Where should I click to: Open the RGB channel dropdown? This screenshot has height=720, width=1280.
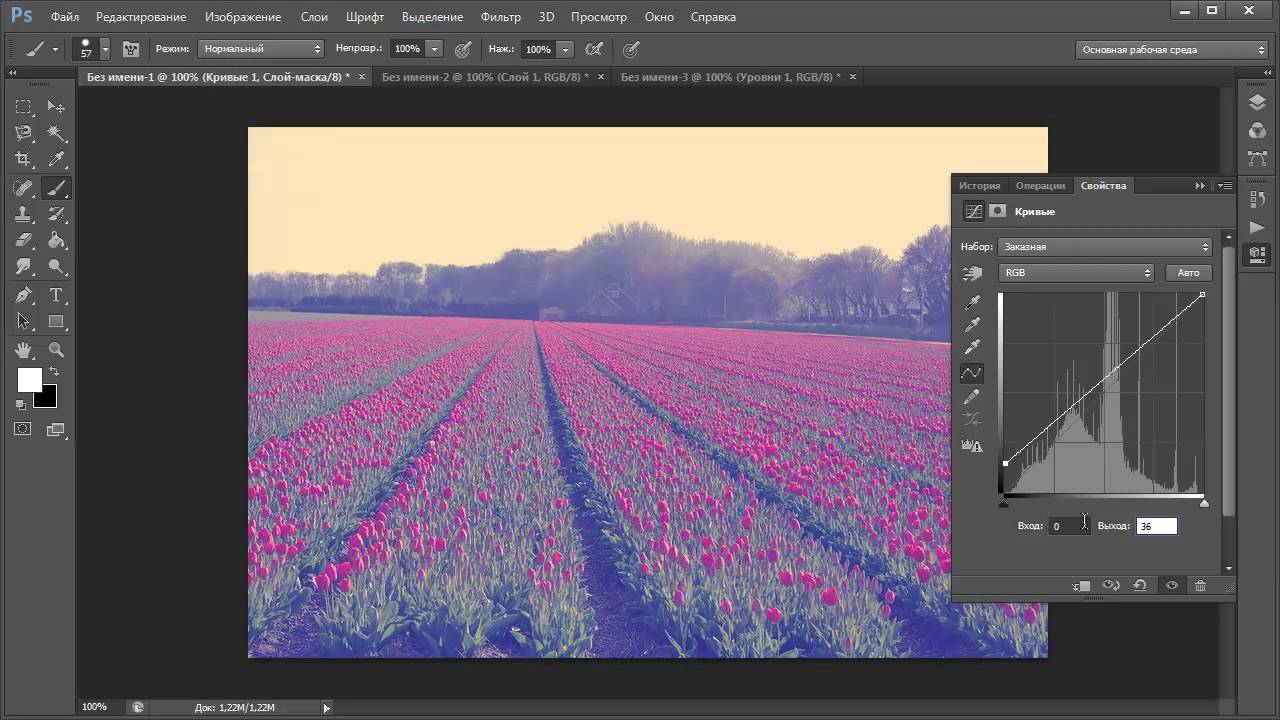(1076, 273)
